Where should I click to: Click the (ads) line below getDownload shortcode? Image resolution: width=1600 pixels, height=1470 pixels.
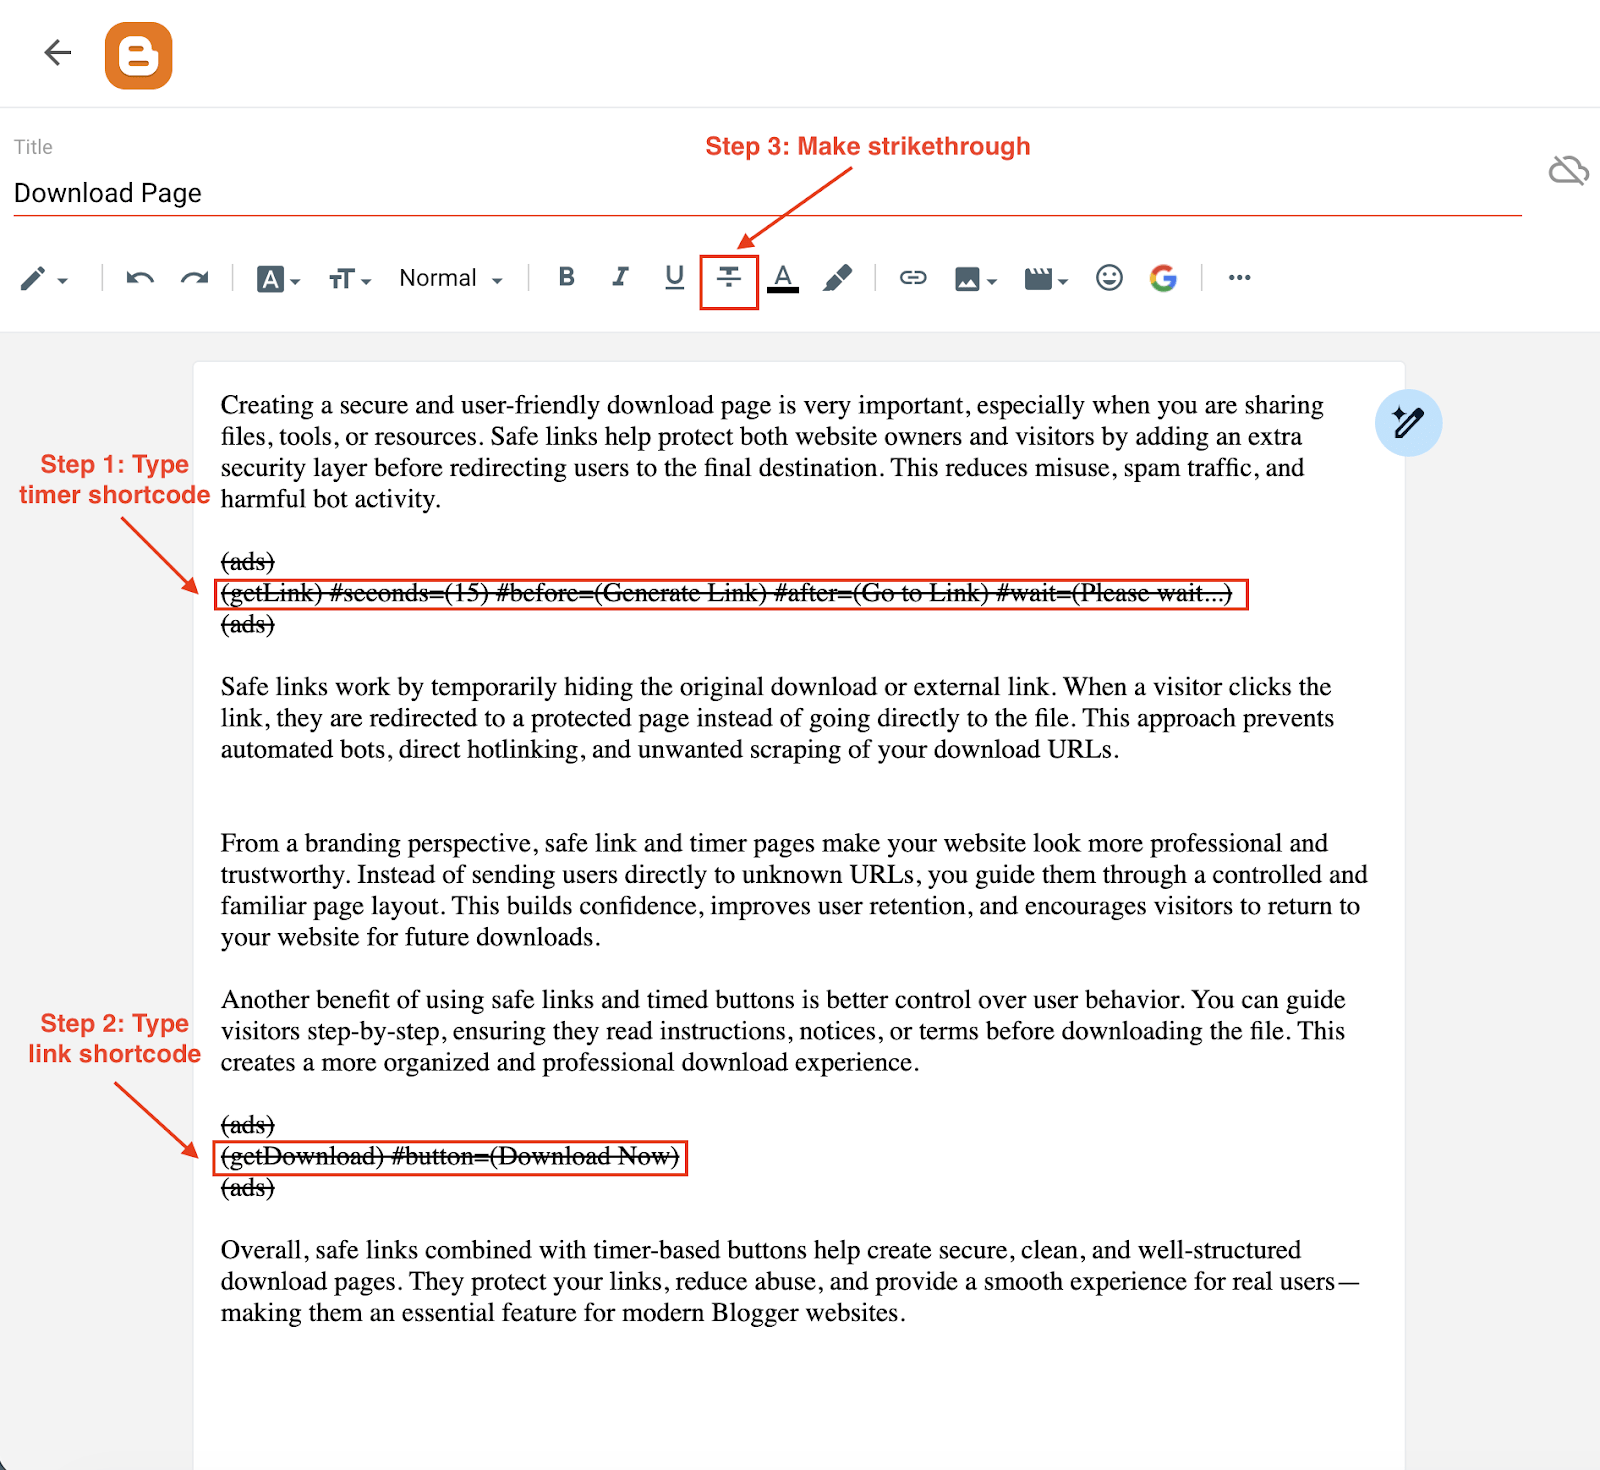pos(247,1188)
